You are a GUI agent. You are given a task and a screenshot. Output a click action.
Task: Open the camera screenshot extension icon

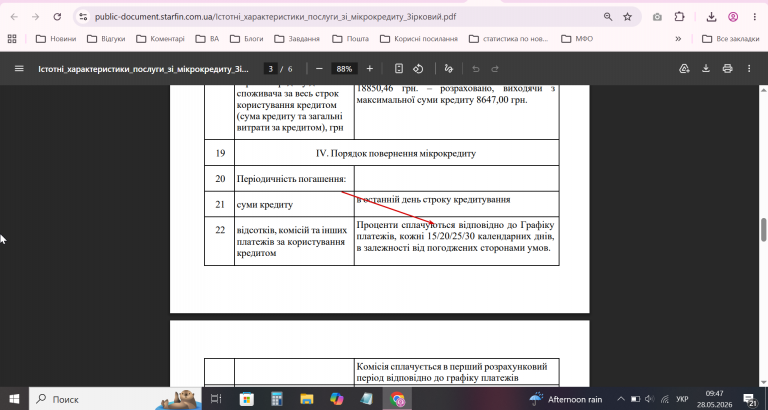pyautogui.click(x=657, y=17)
